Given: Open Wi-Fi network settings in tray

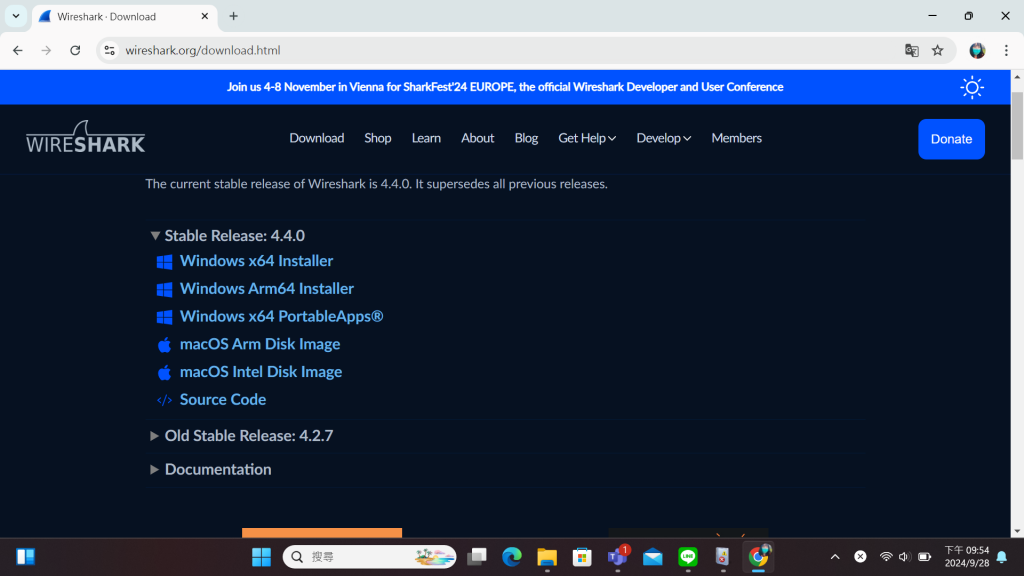Looking at the screenshot, I should (x=886, y=557).
